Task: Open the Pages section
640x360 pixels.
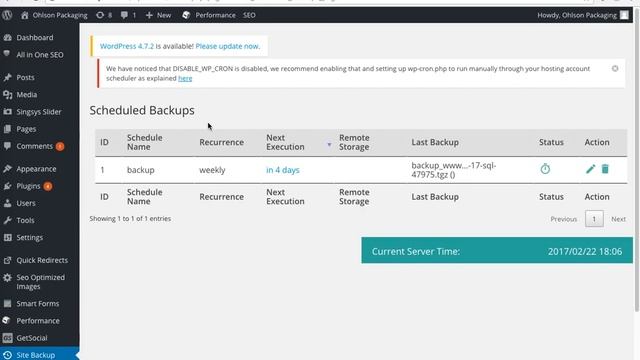Action: click(26, 129)
